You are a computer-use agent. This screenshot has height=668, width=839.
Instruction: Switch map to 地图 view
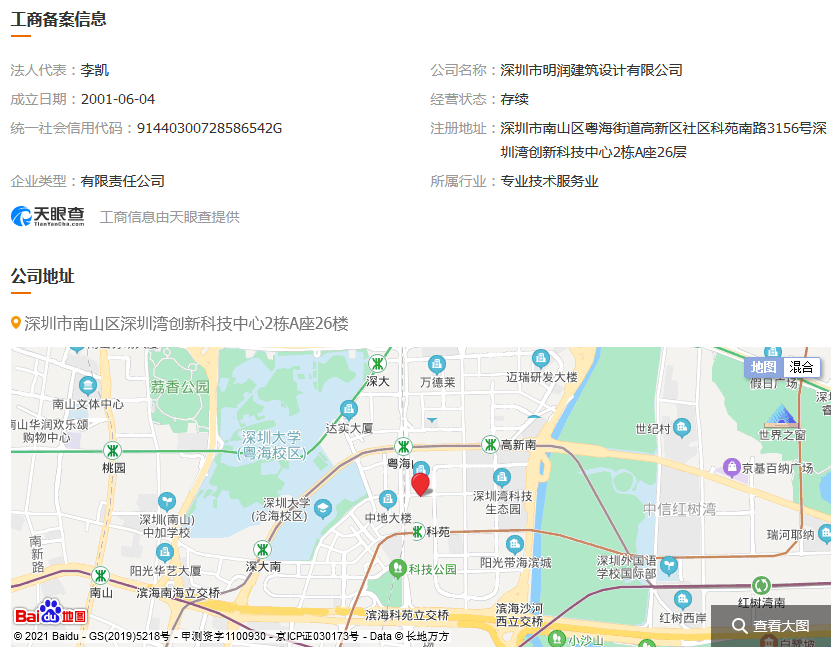[x=763, y=367]
